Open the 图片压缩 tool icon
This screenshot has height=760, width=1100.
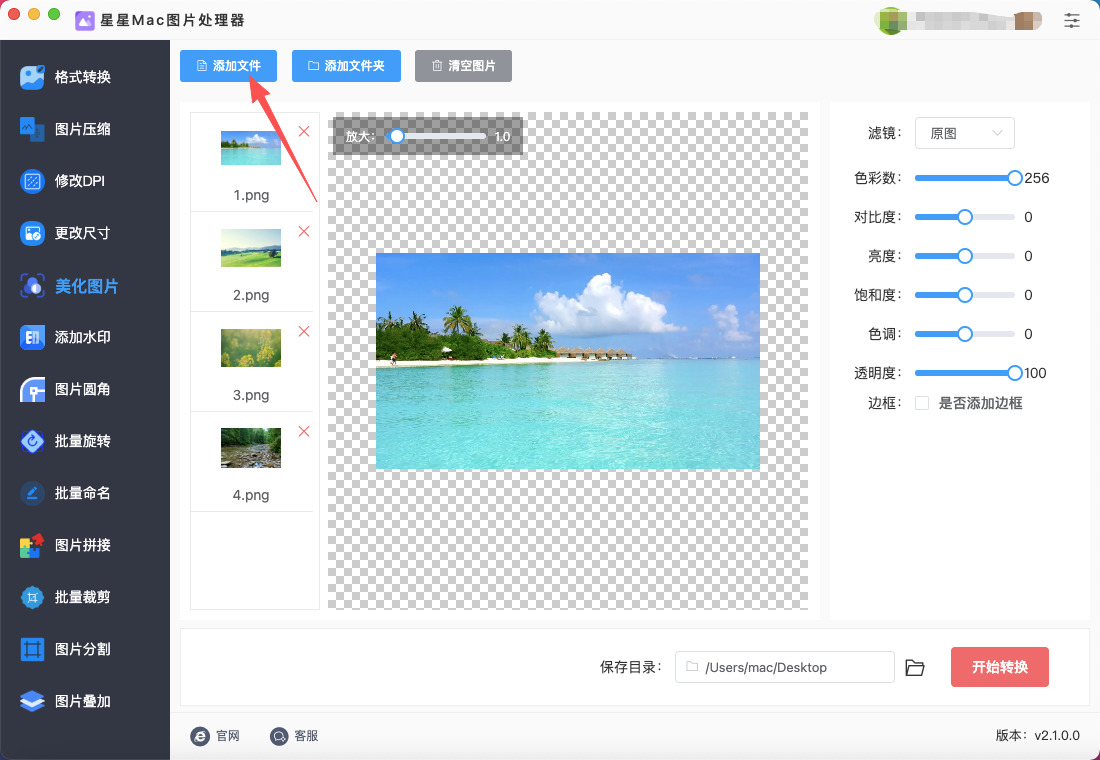[x=33, y=129]
